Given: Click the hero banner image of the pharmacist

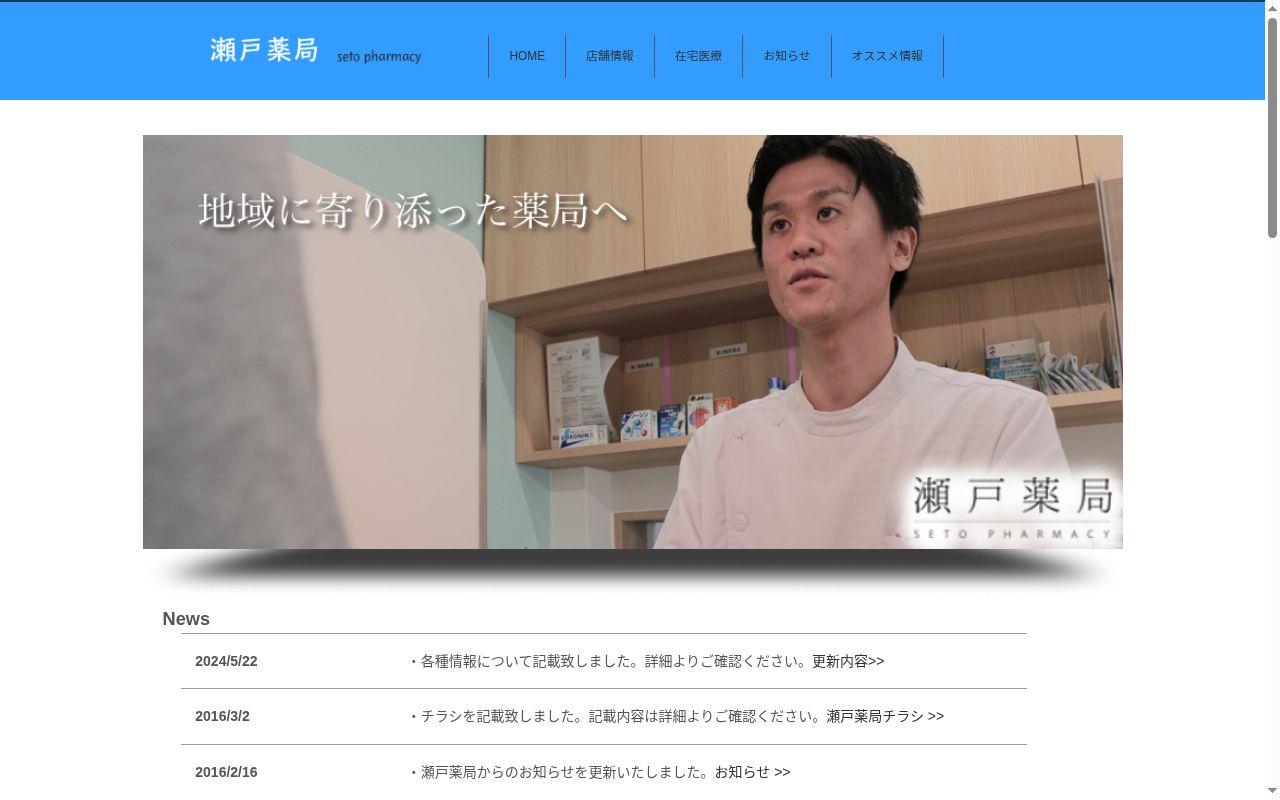Looking at the screenshot, I should [x=633, y=342].
